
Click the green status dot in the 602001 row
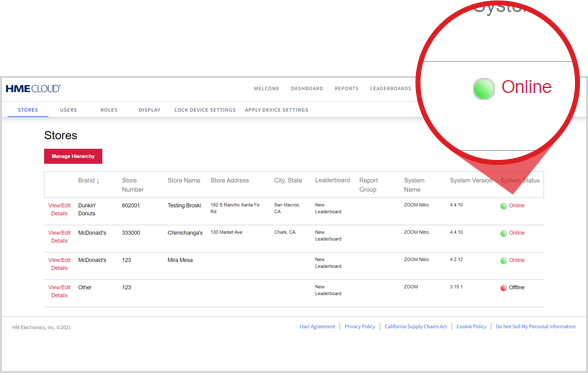(504, 206)
